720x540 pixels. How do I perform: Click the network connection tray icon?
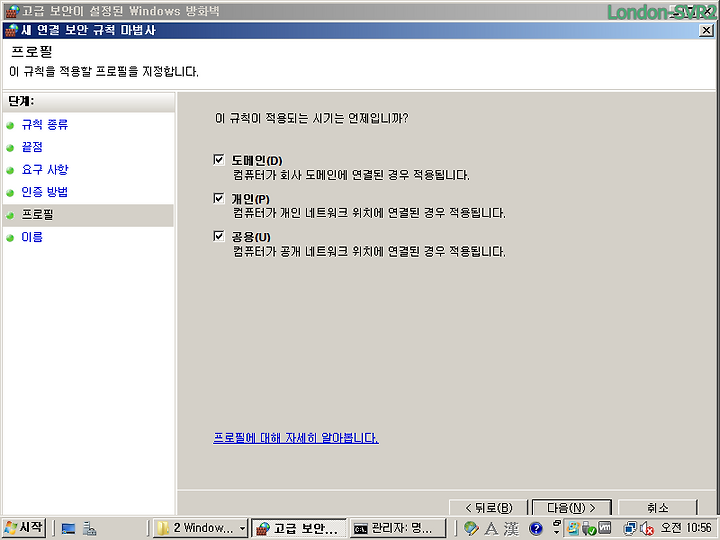(x=630, y=529)
